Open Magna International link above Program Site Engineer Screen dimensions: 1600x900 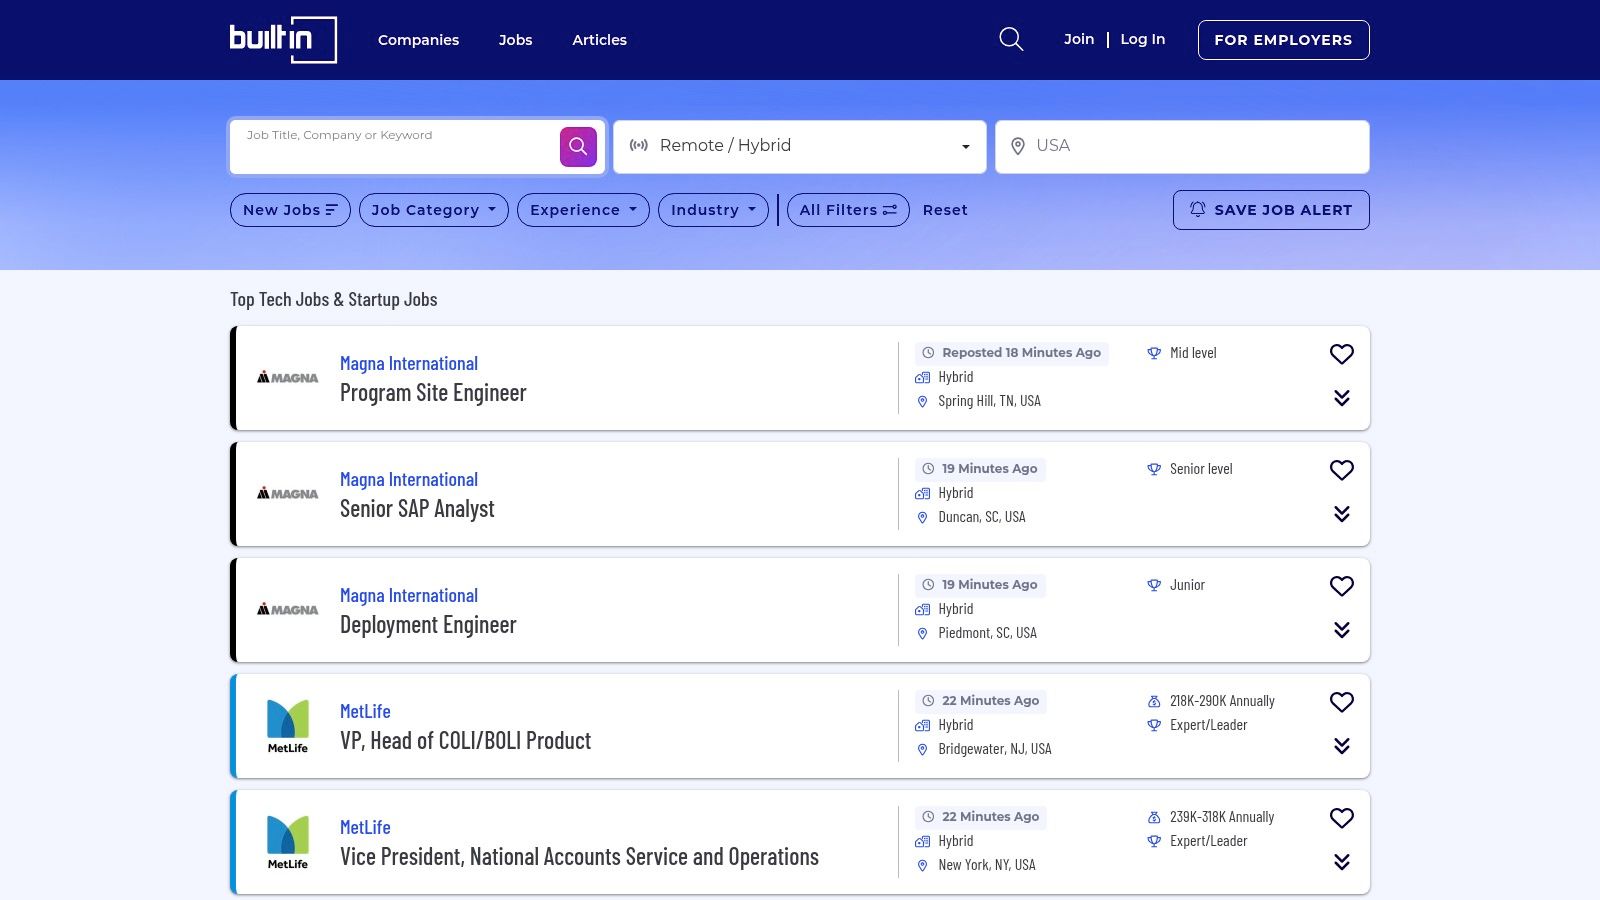(409, 364)
